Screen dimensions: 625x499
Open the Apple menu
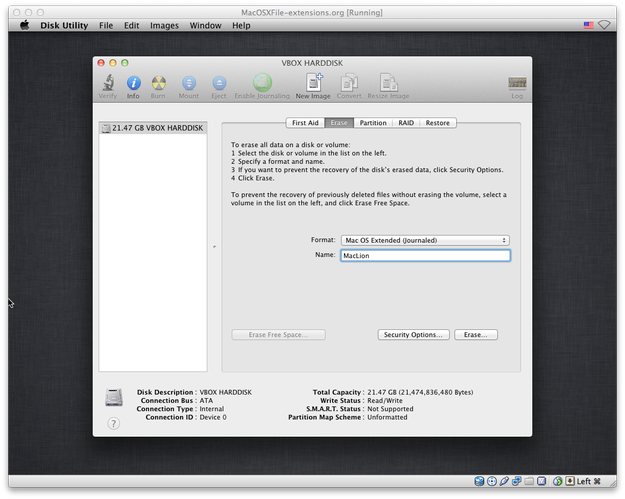click(25, 25)
